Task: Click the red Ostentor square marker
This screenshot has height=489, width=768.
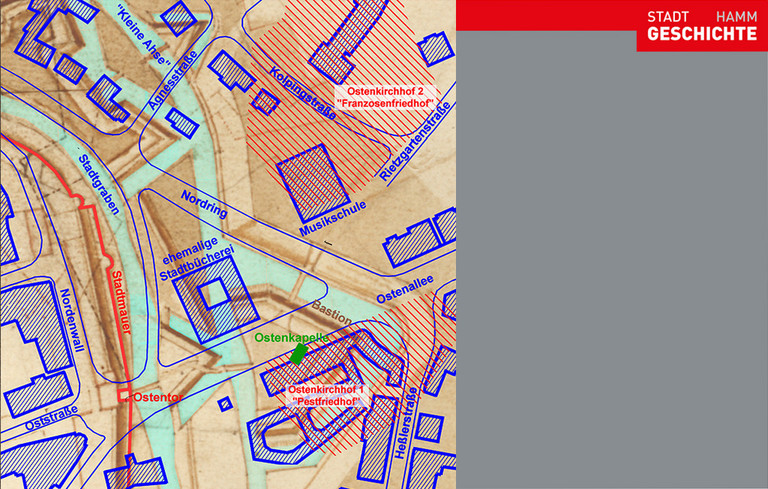Action: coord(124,395)
